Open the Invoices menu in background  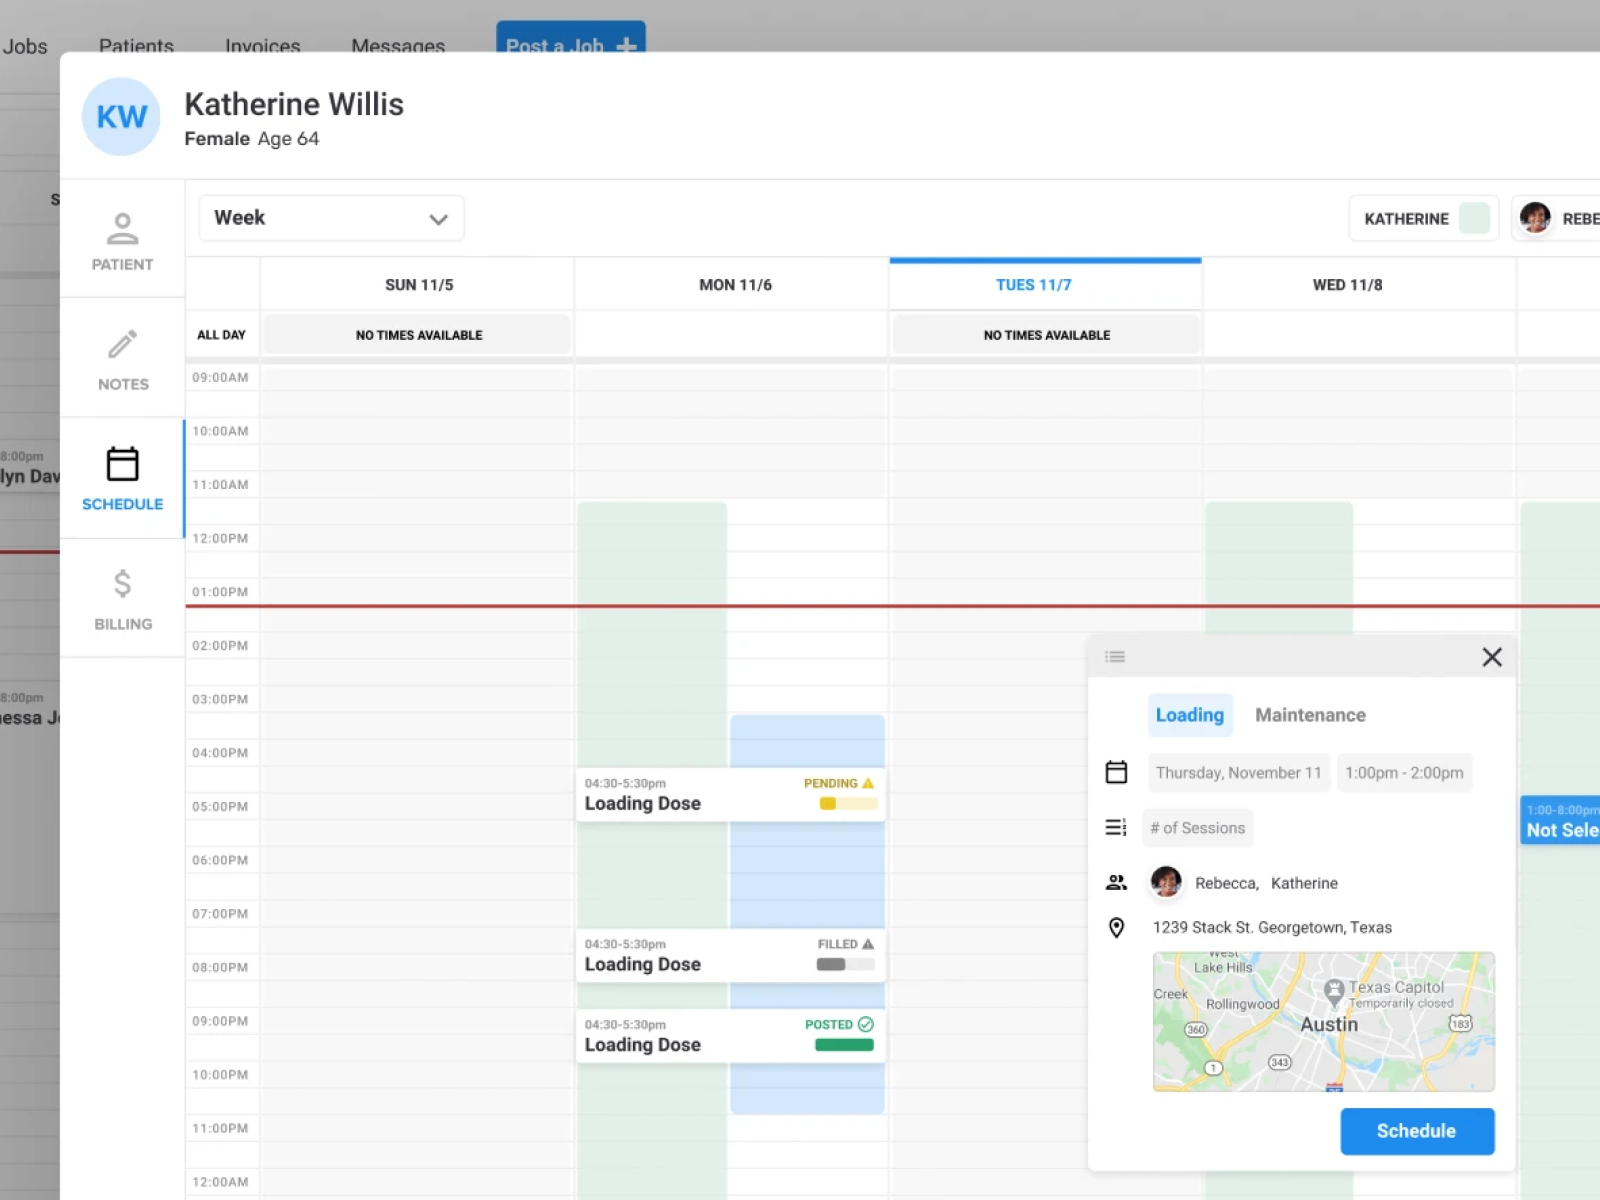262,46
